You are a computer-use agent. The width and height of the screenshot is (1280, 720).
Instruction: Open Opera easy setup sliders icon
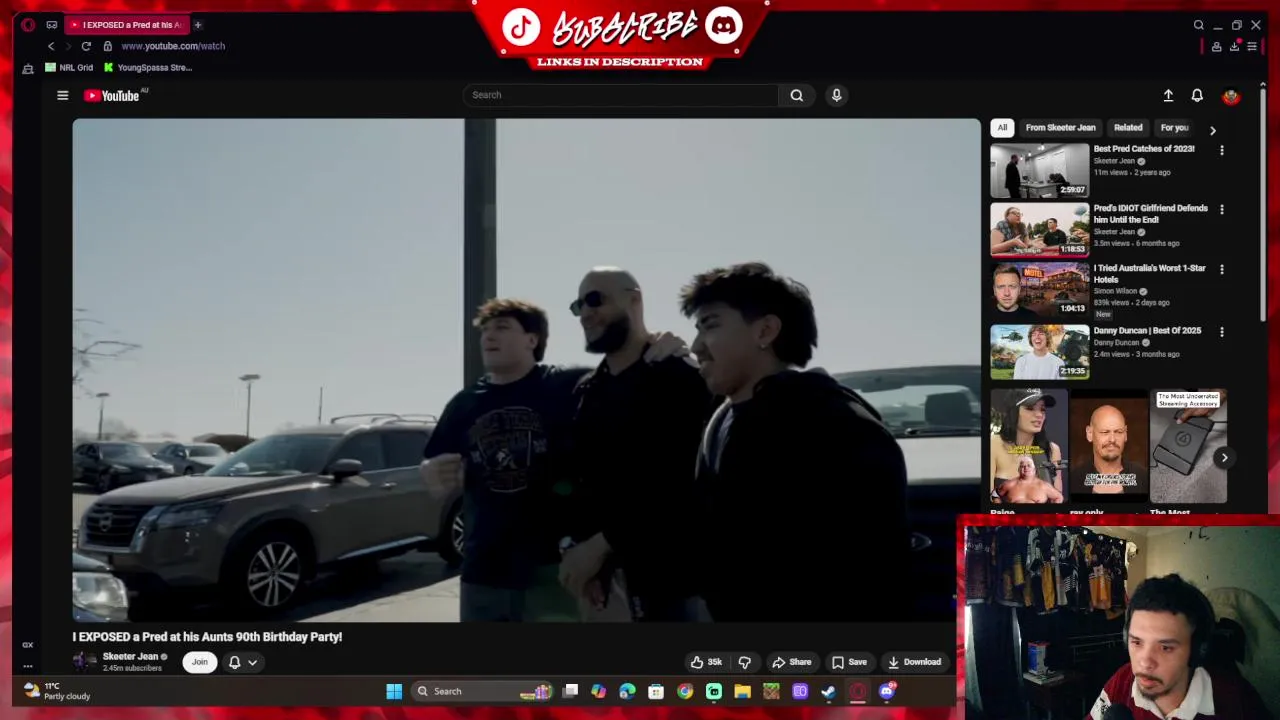1252,46
